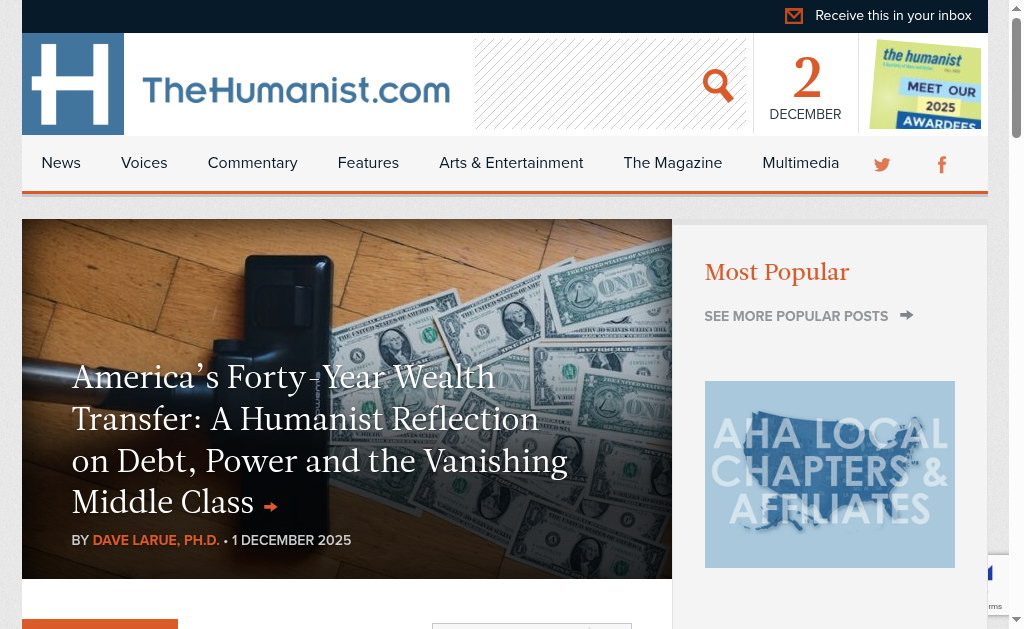Open The Magazine menu item
Image resolution: width=1024 pixels, height=629 pixels.
(x=673, y=163)
